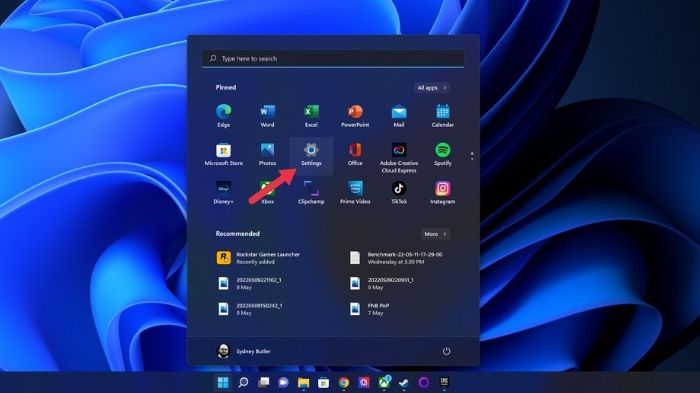The height and width of the screenshot is (393, 700).
Task: Click the Windows Start button on taskbar
Action: (x=223, y=382)
